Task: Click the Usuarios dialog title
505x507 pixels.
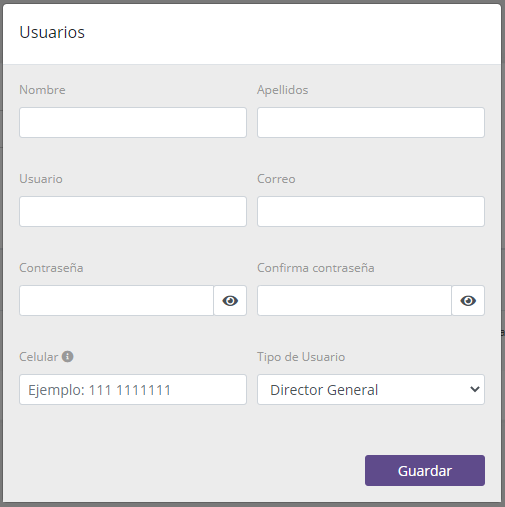Action: coord(52,32)
